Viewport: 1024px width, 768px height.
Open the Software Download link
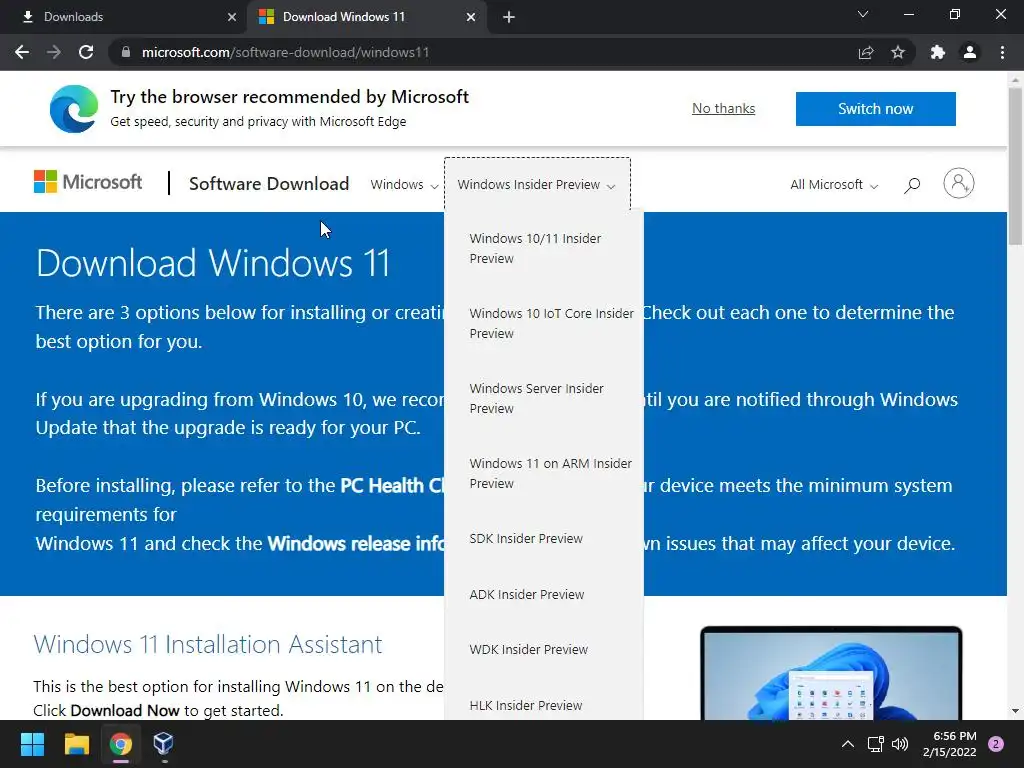coord(269,184)
